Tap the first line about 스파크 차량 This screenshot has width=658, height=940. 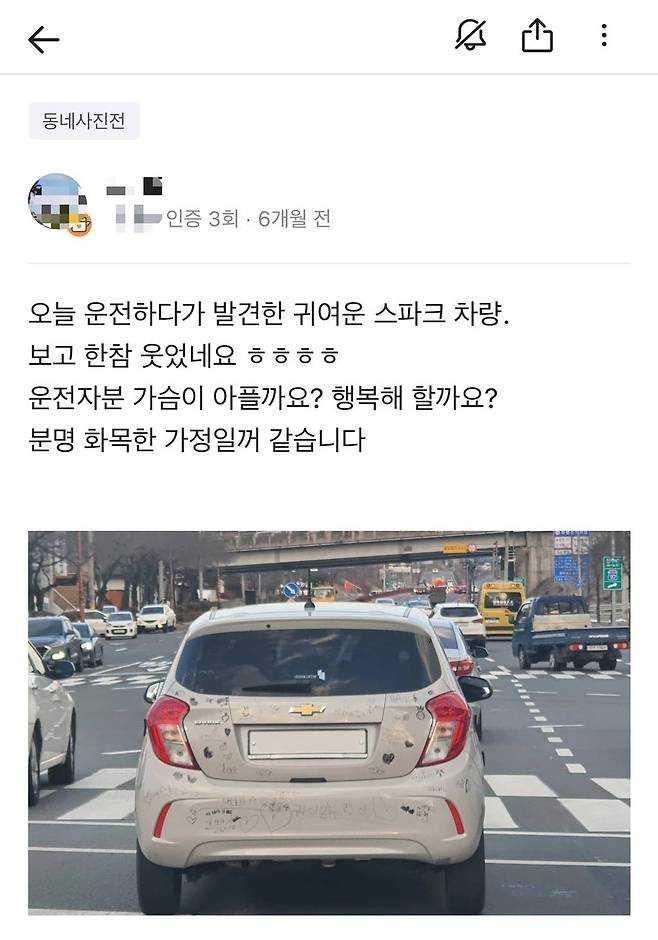click(269, 314)
